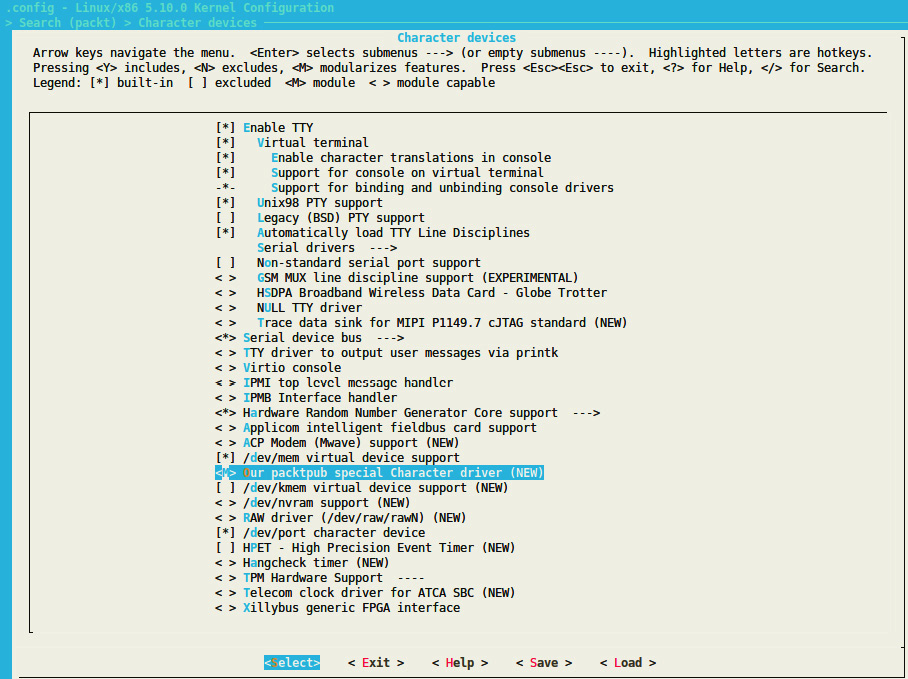Select the IPMB Interface handler entry
The height and width of the screenshot is (679, 908).
tap(319, 398)
